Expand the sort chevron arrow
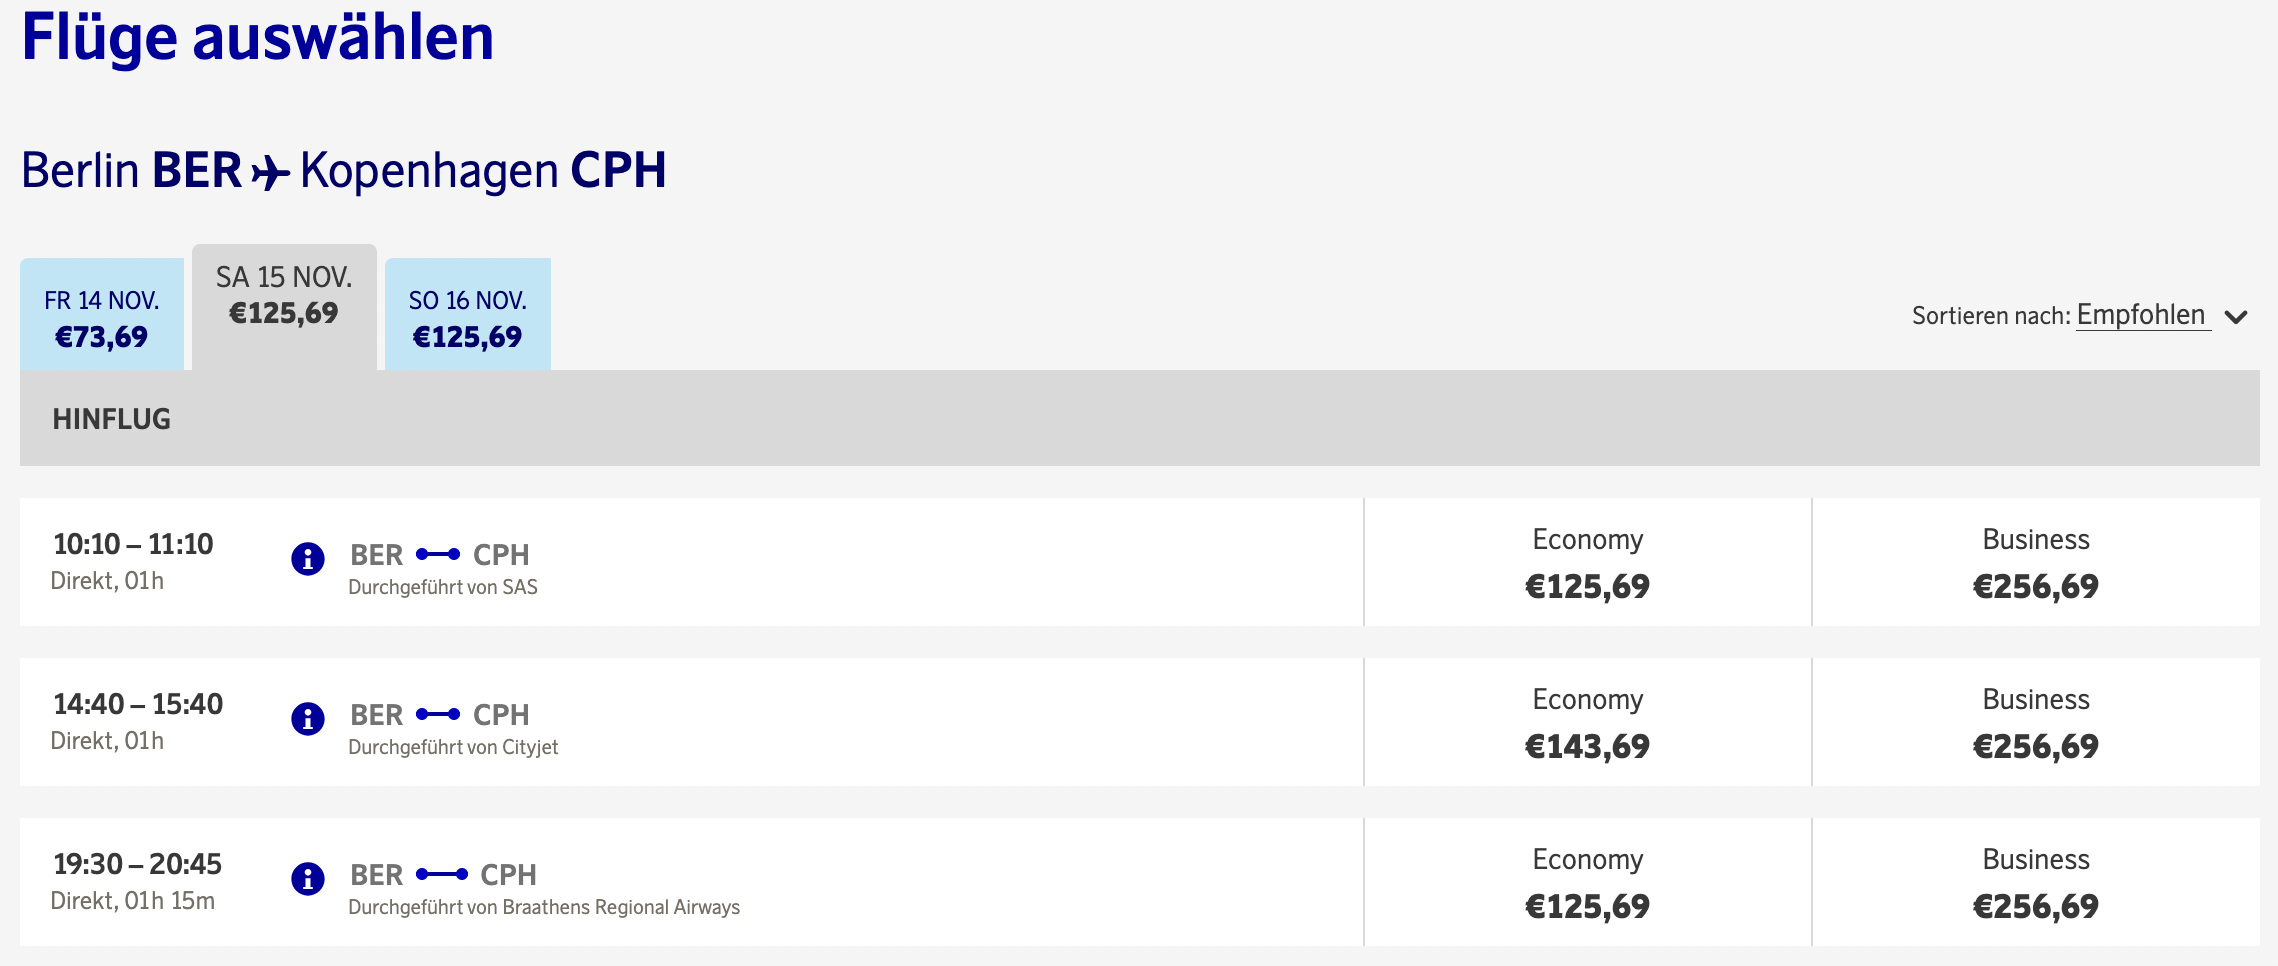 click(2236, 317)
